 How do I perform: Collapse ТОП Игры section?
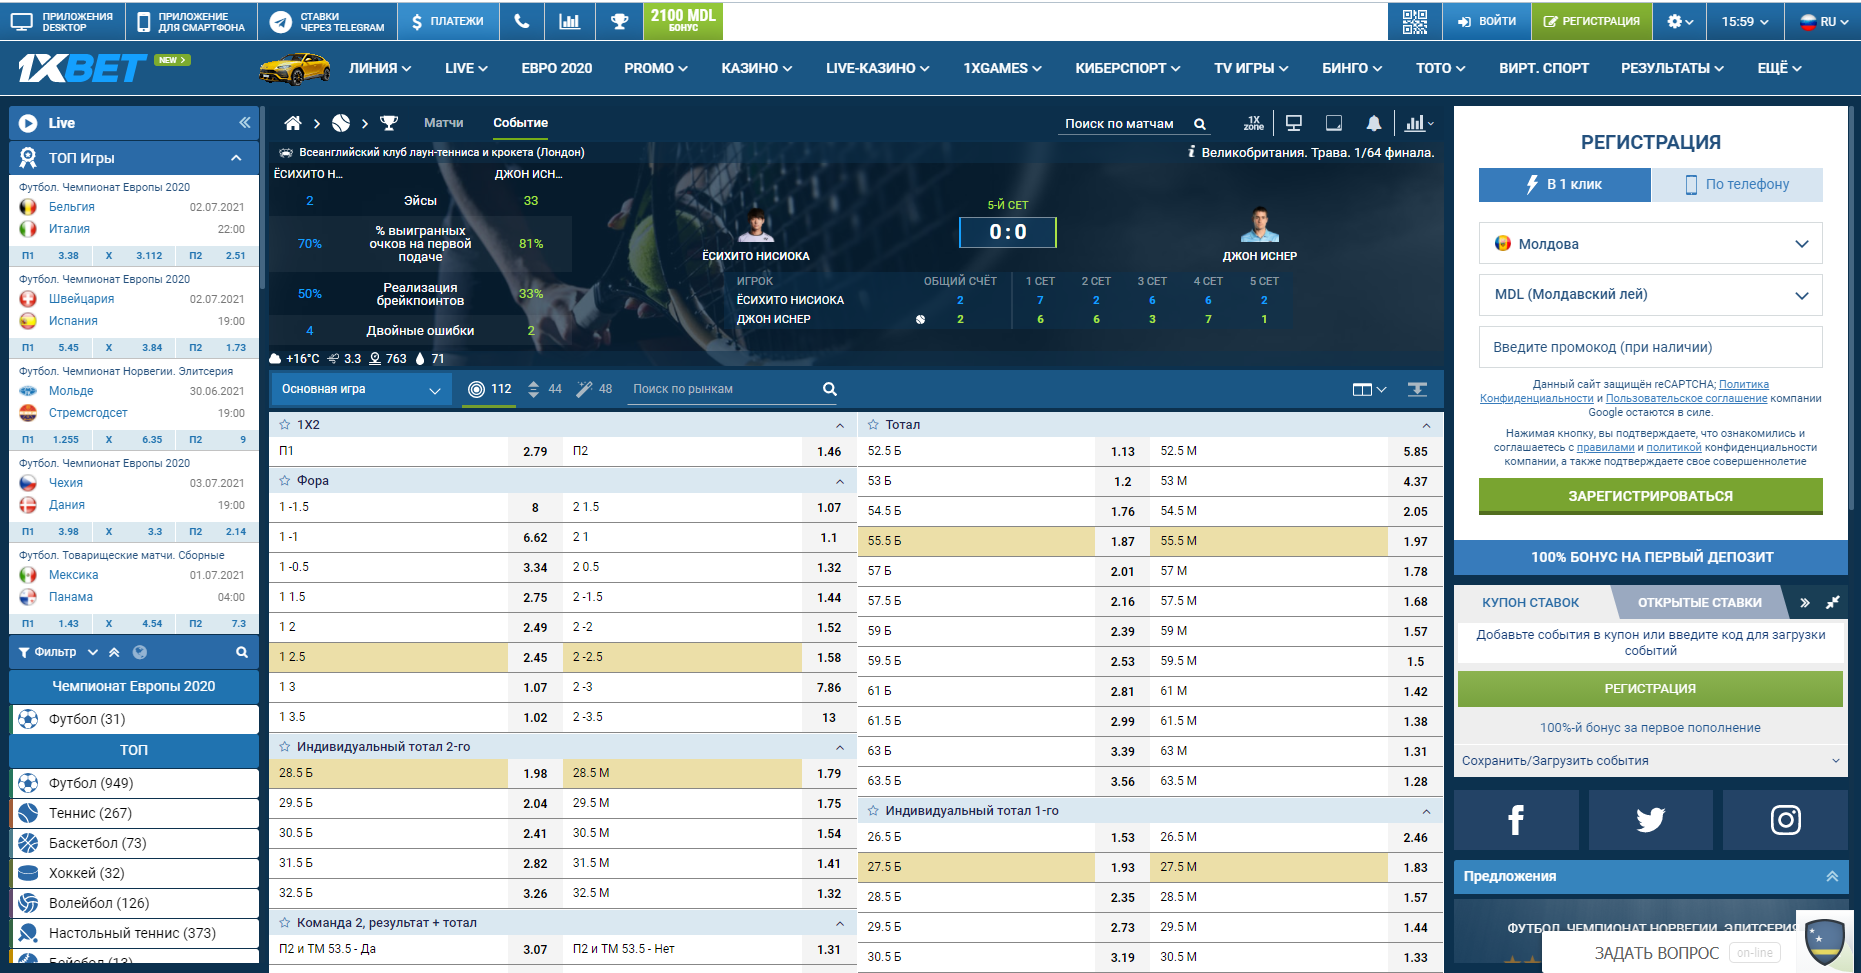click(x=236, y=158)
